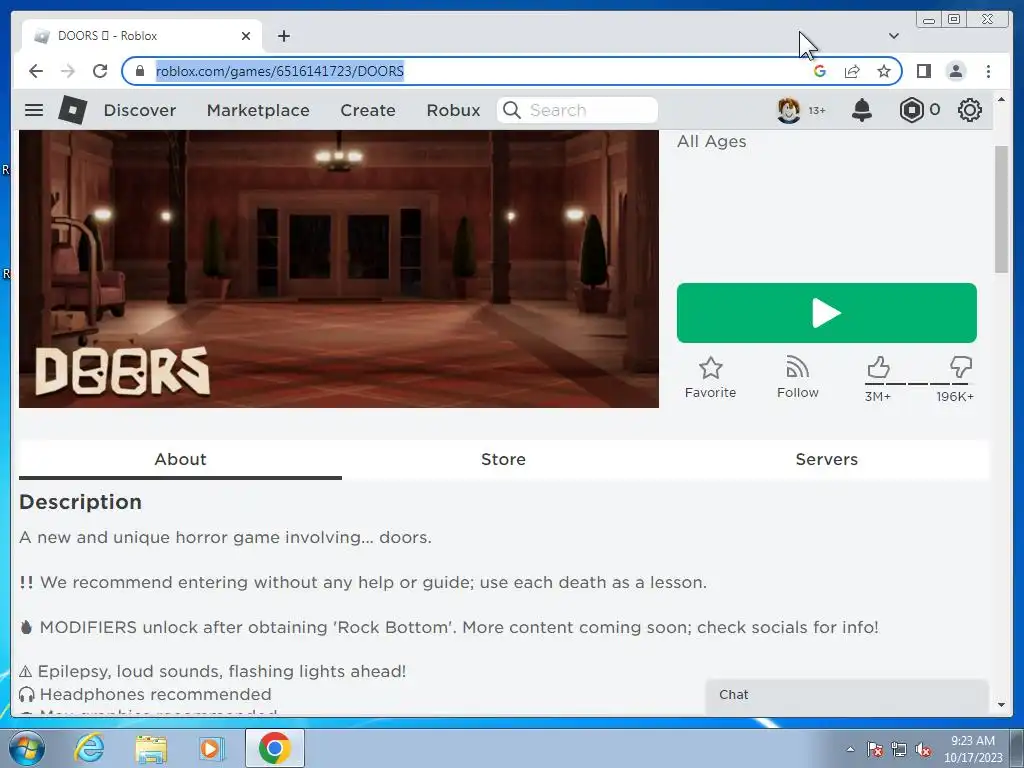Image resolution: width=1024 pixels, height=768 pixels.
Task: Play the DOORS game
Action: coord(826,313)
